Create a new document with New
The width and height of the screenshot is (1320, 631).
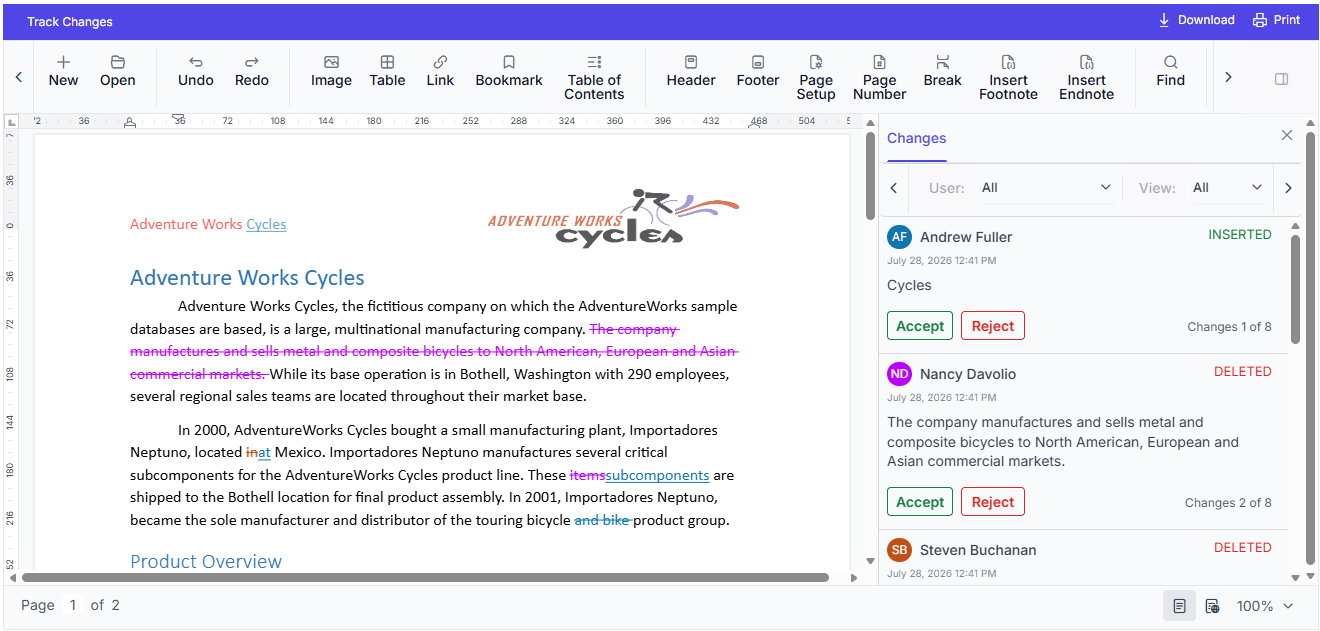click(63, 72)
